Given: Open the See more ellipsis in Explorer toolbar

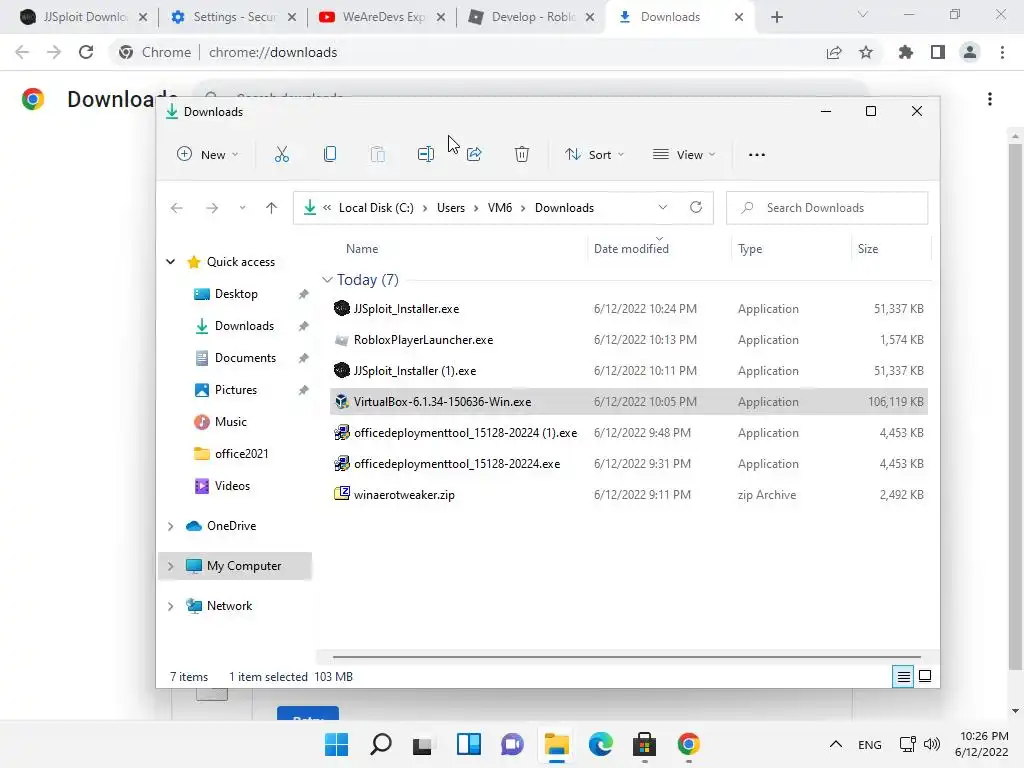Looking at the screenshot, I should coord(757,155).
